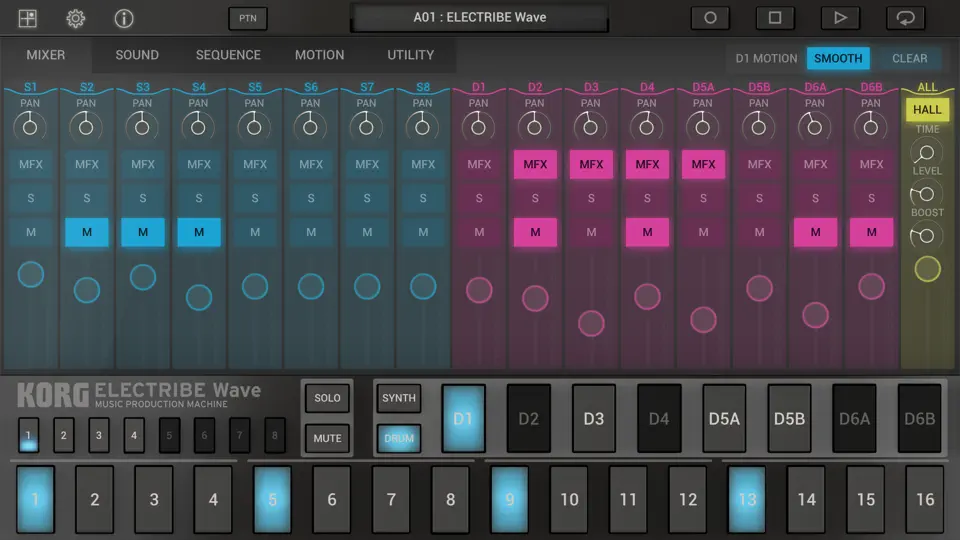Open the info icon

tap(124, 18)
